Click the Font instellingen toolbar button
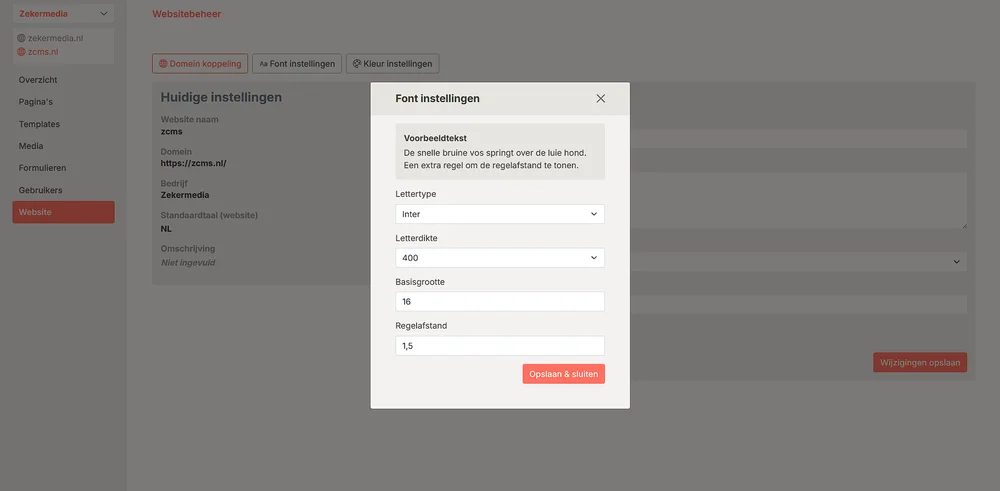This screenshot has height=491, width=1000. point(297,64)
